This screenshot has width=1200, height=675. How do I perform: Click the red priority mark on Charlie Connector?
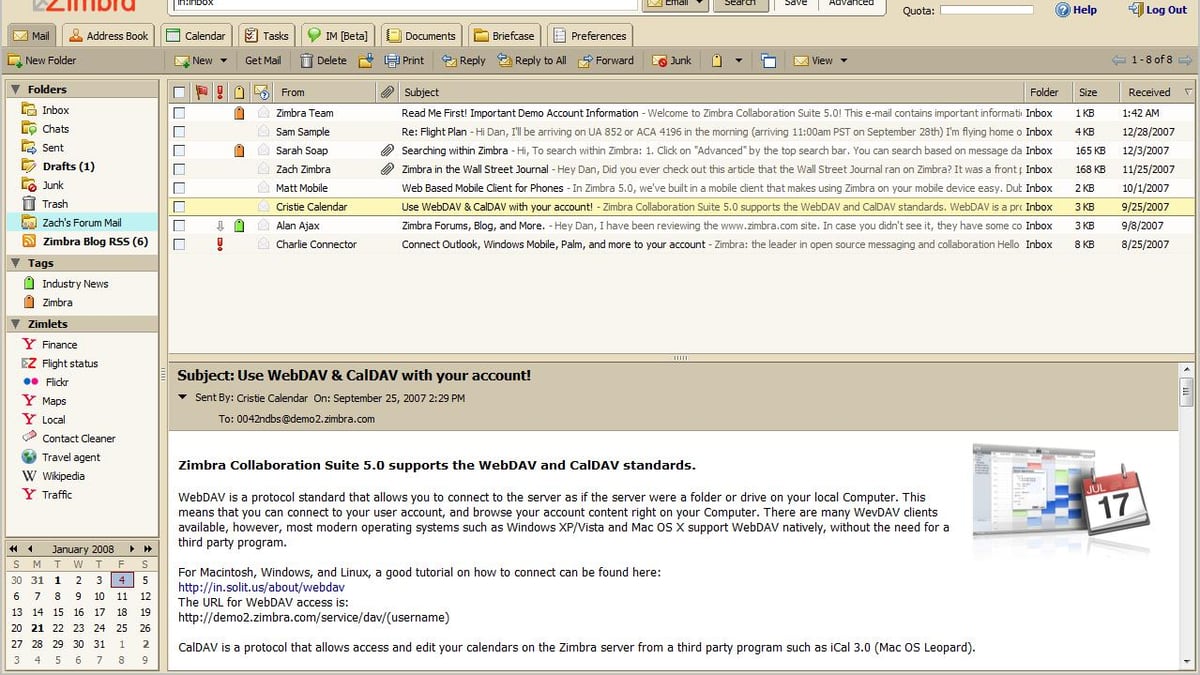tap(220, 244)
